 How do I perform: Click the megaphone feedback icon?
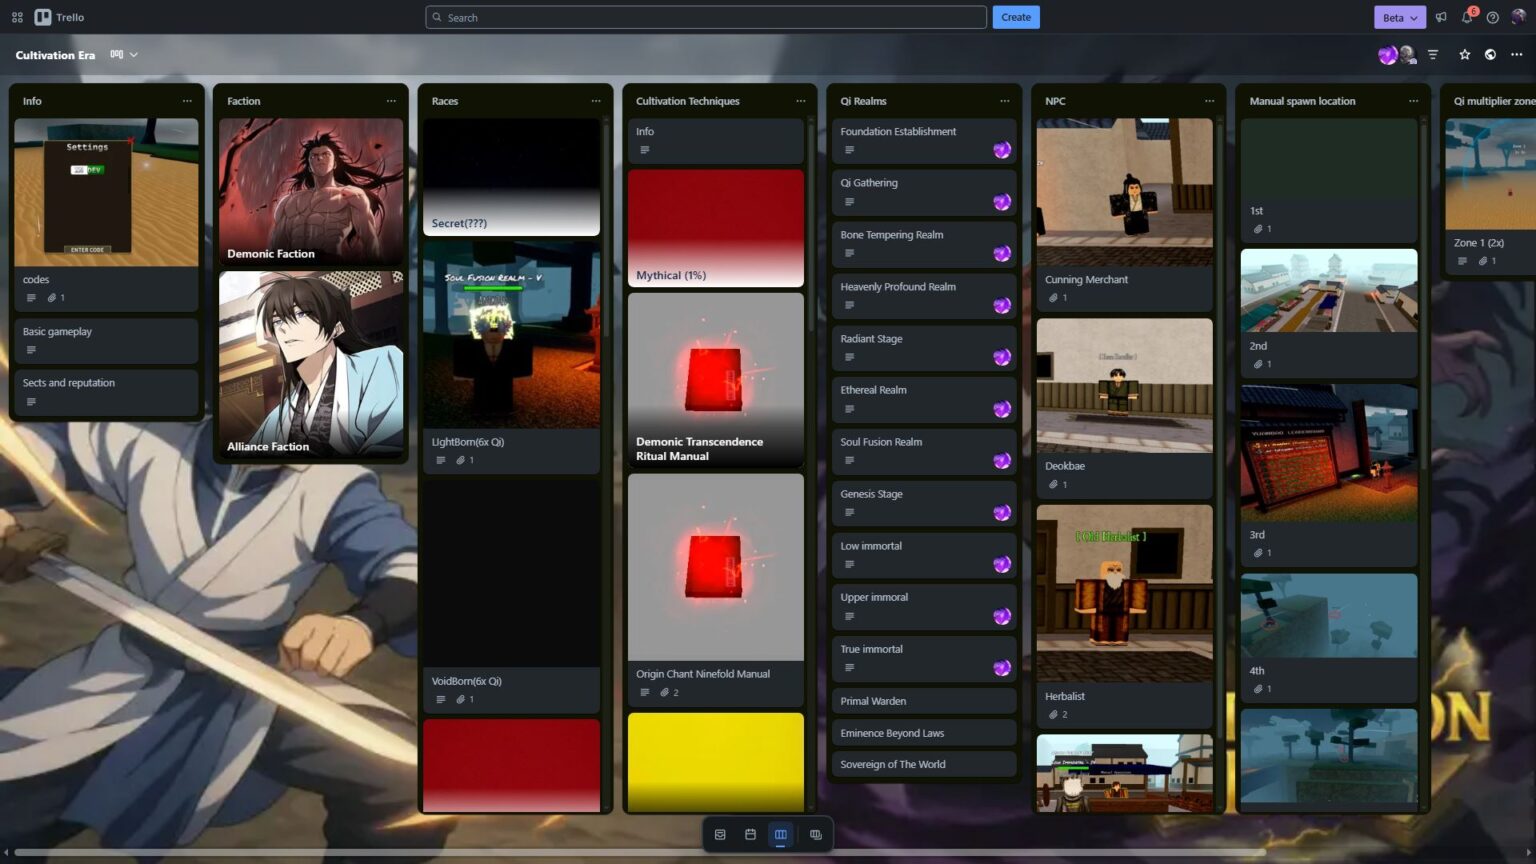(1441, 17)
